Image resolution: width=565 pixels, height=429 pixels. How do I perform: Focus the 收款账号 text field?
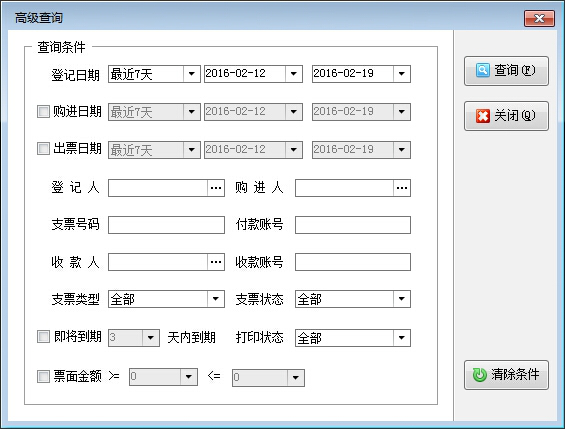[353, 262]
